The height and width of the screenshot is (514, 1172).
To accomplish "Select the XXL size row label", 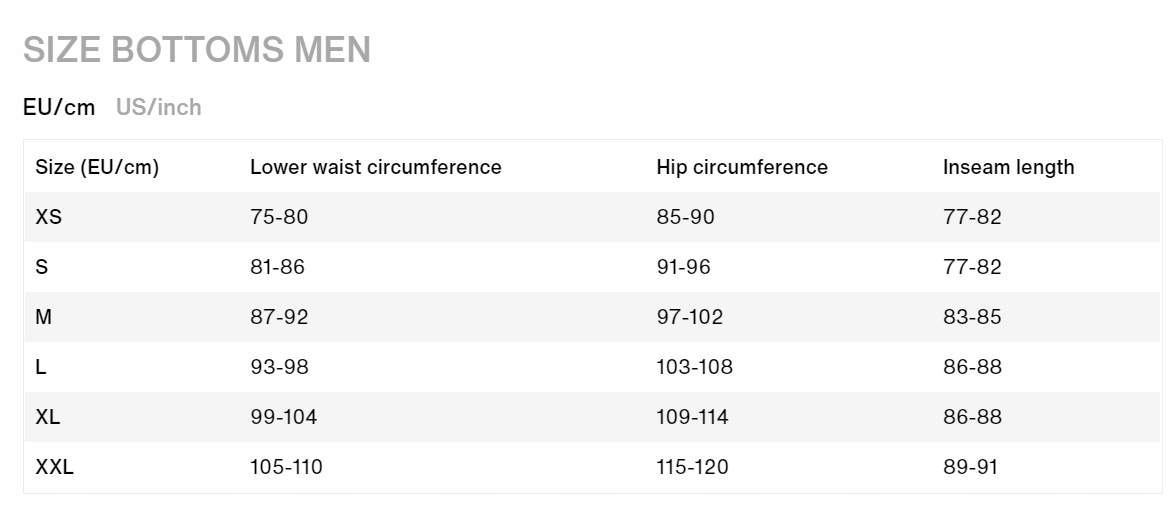I will pos(54,467).
